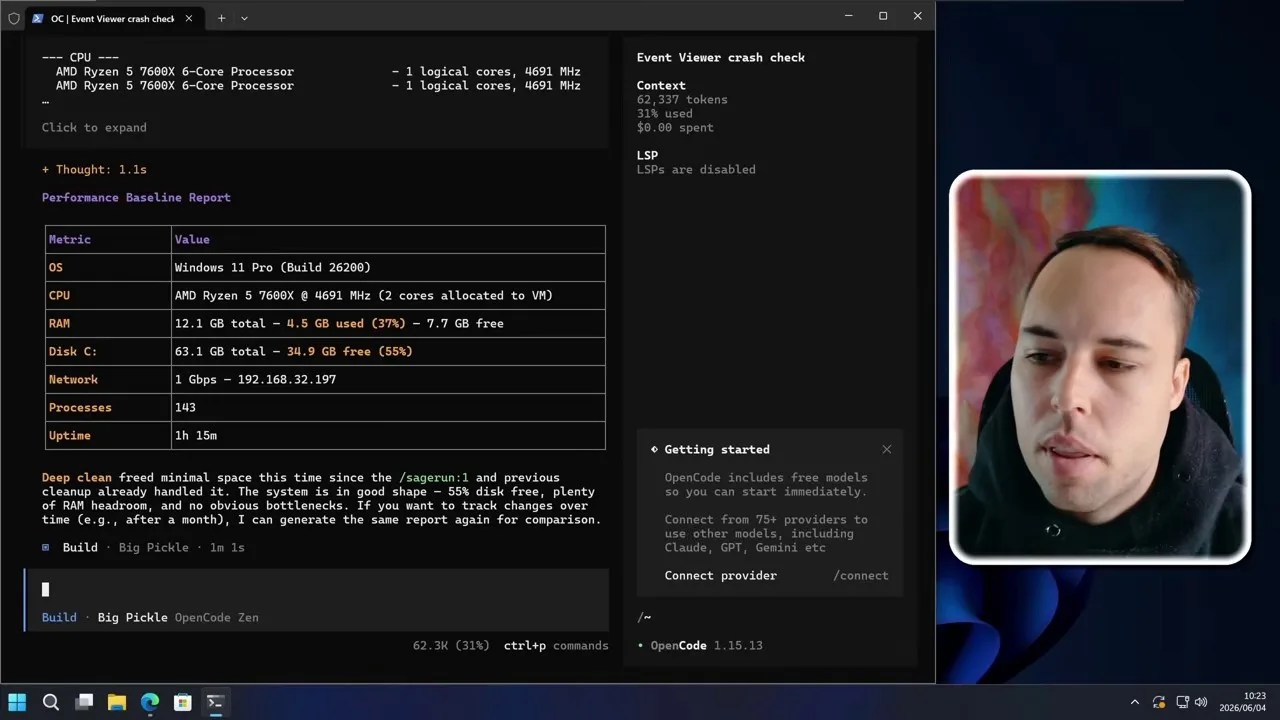Click Windows Update tray icon

(1159, 702)
